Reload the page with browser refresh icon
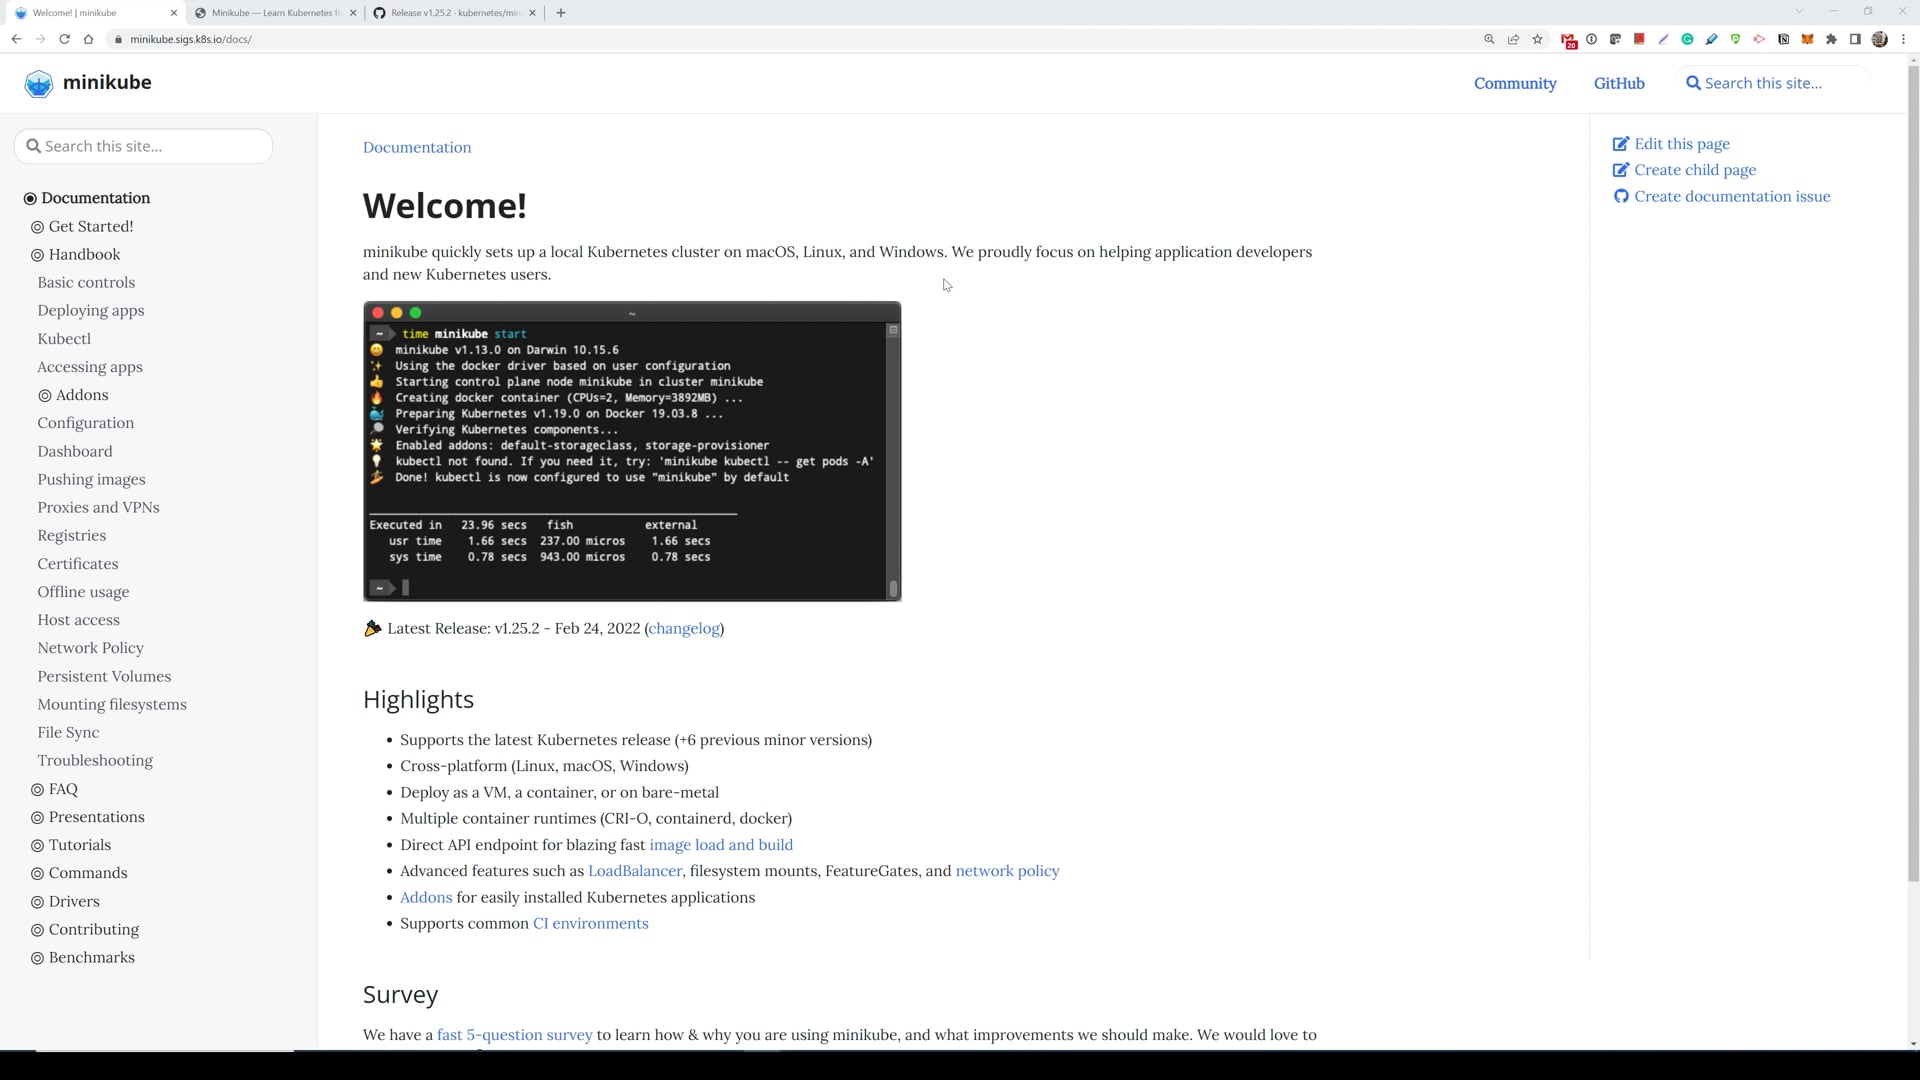The width and height of the screenshot is (1920, 1080). pos(64,39)
